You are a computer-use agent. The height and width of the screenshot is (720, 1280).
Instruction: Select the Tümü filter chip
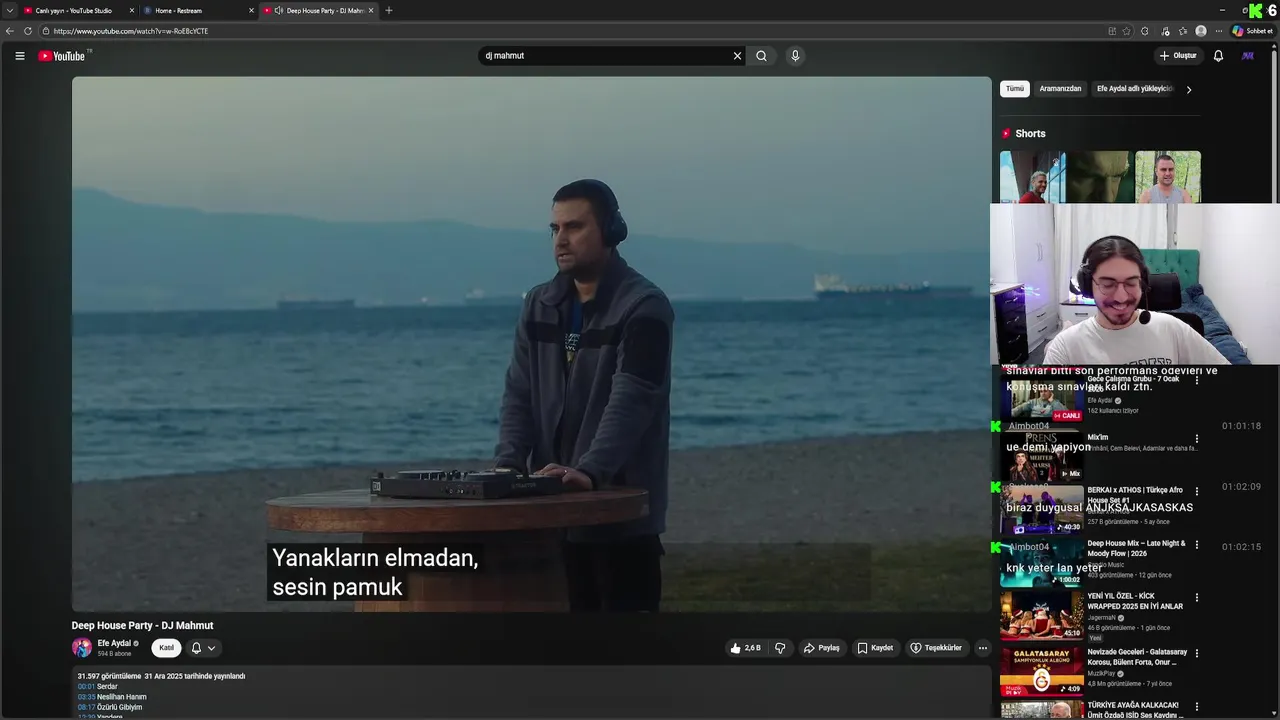(x=1015, y=89)
